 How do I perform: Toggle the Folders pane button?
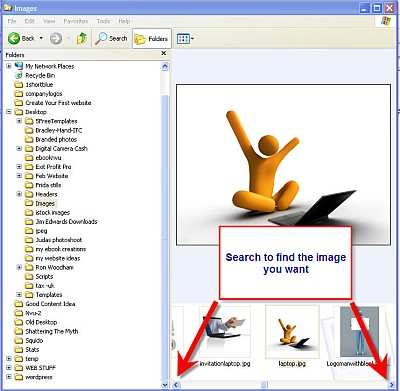click(x=152, y=39)
